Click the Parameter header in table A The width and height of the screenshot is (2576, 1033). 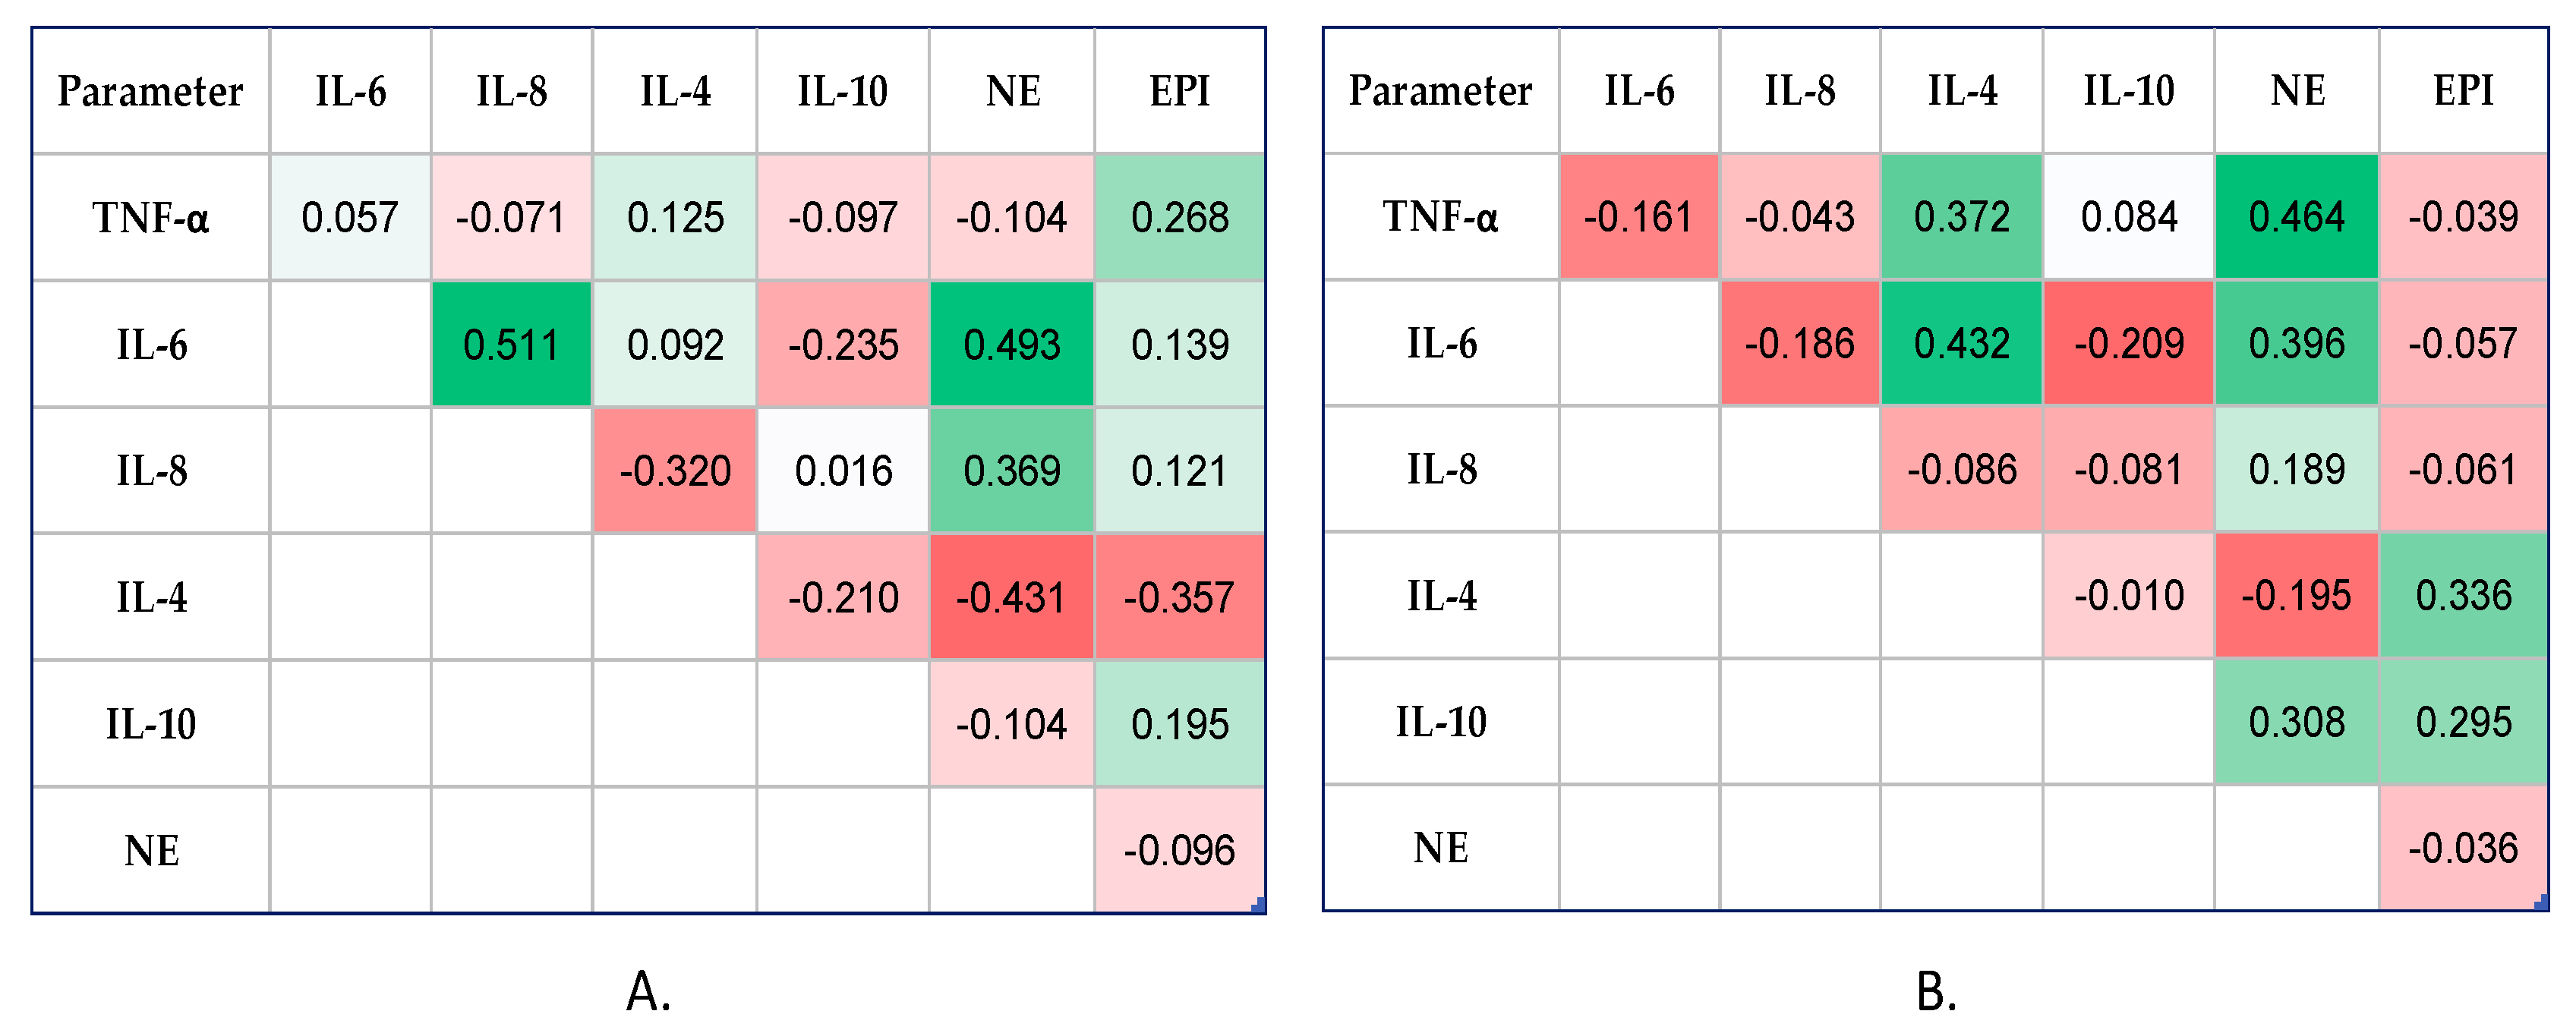tap(150, 92)
